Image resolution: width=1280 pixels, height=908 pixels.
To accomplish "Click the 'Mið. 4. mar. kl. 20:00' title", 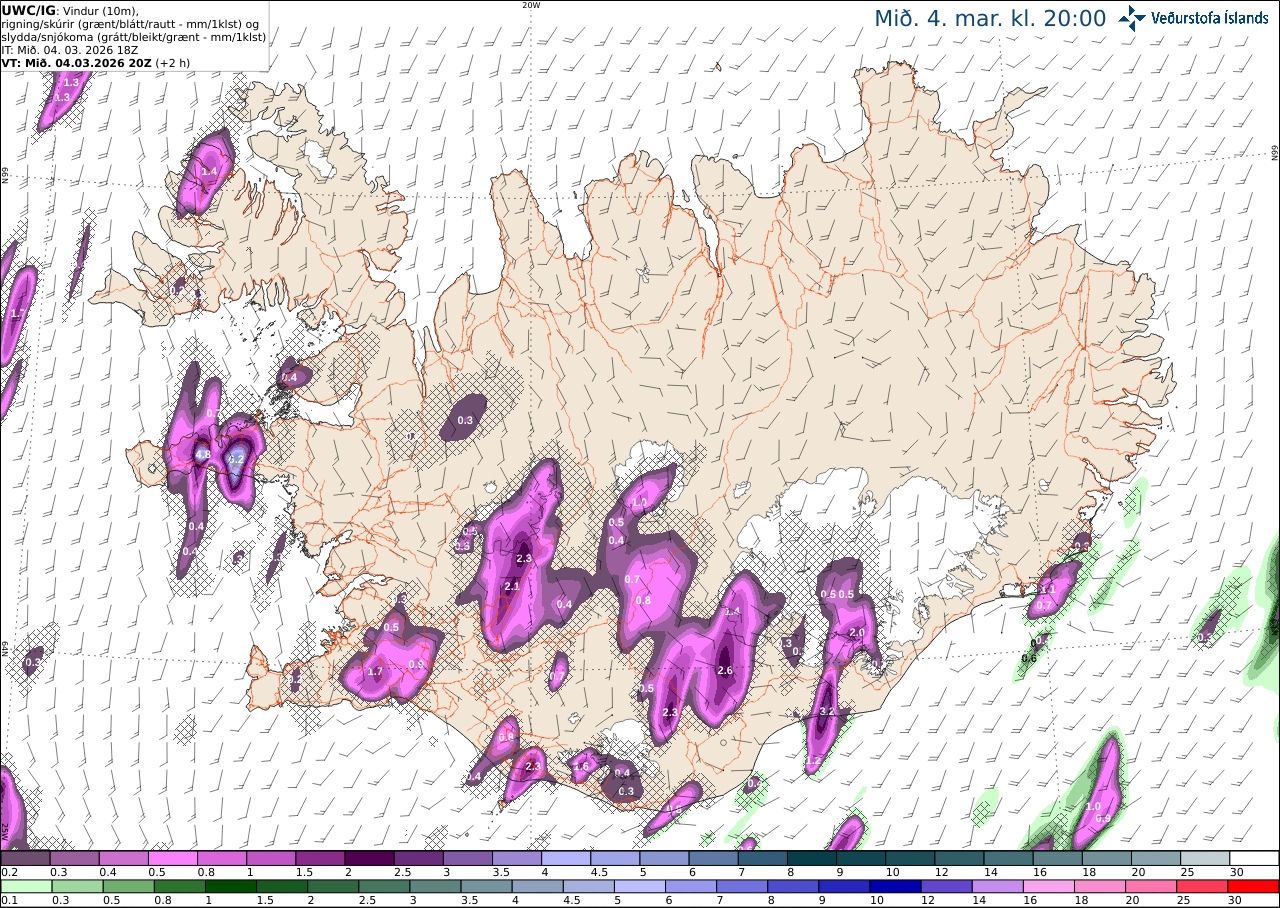I will [x=990, y=18].
